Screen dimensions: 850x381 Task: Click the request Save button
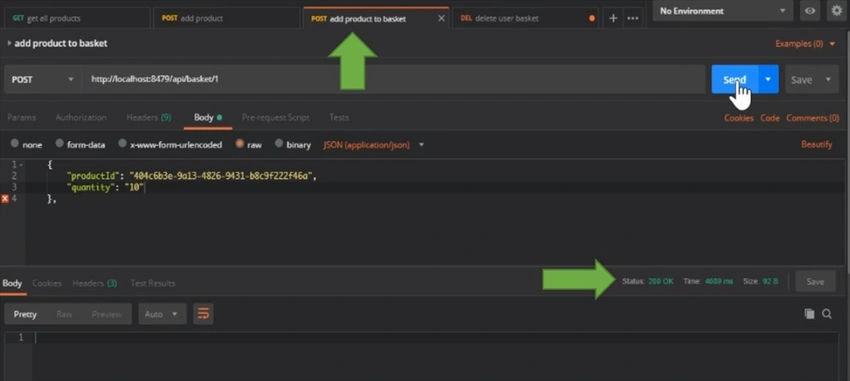point(802,79)
